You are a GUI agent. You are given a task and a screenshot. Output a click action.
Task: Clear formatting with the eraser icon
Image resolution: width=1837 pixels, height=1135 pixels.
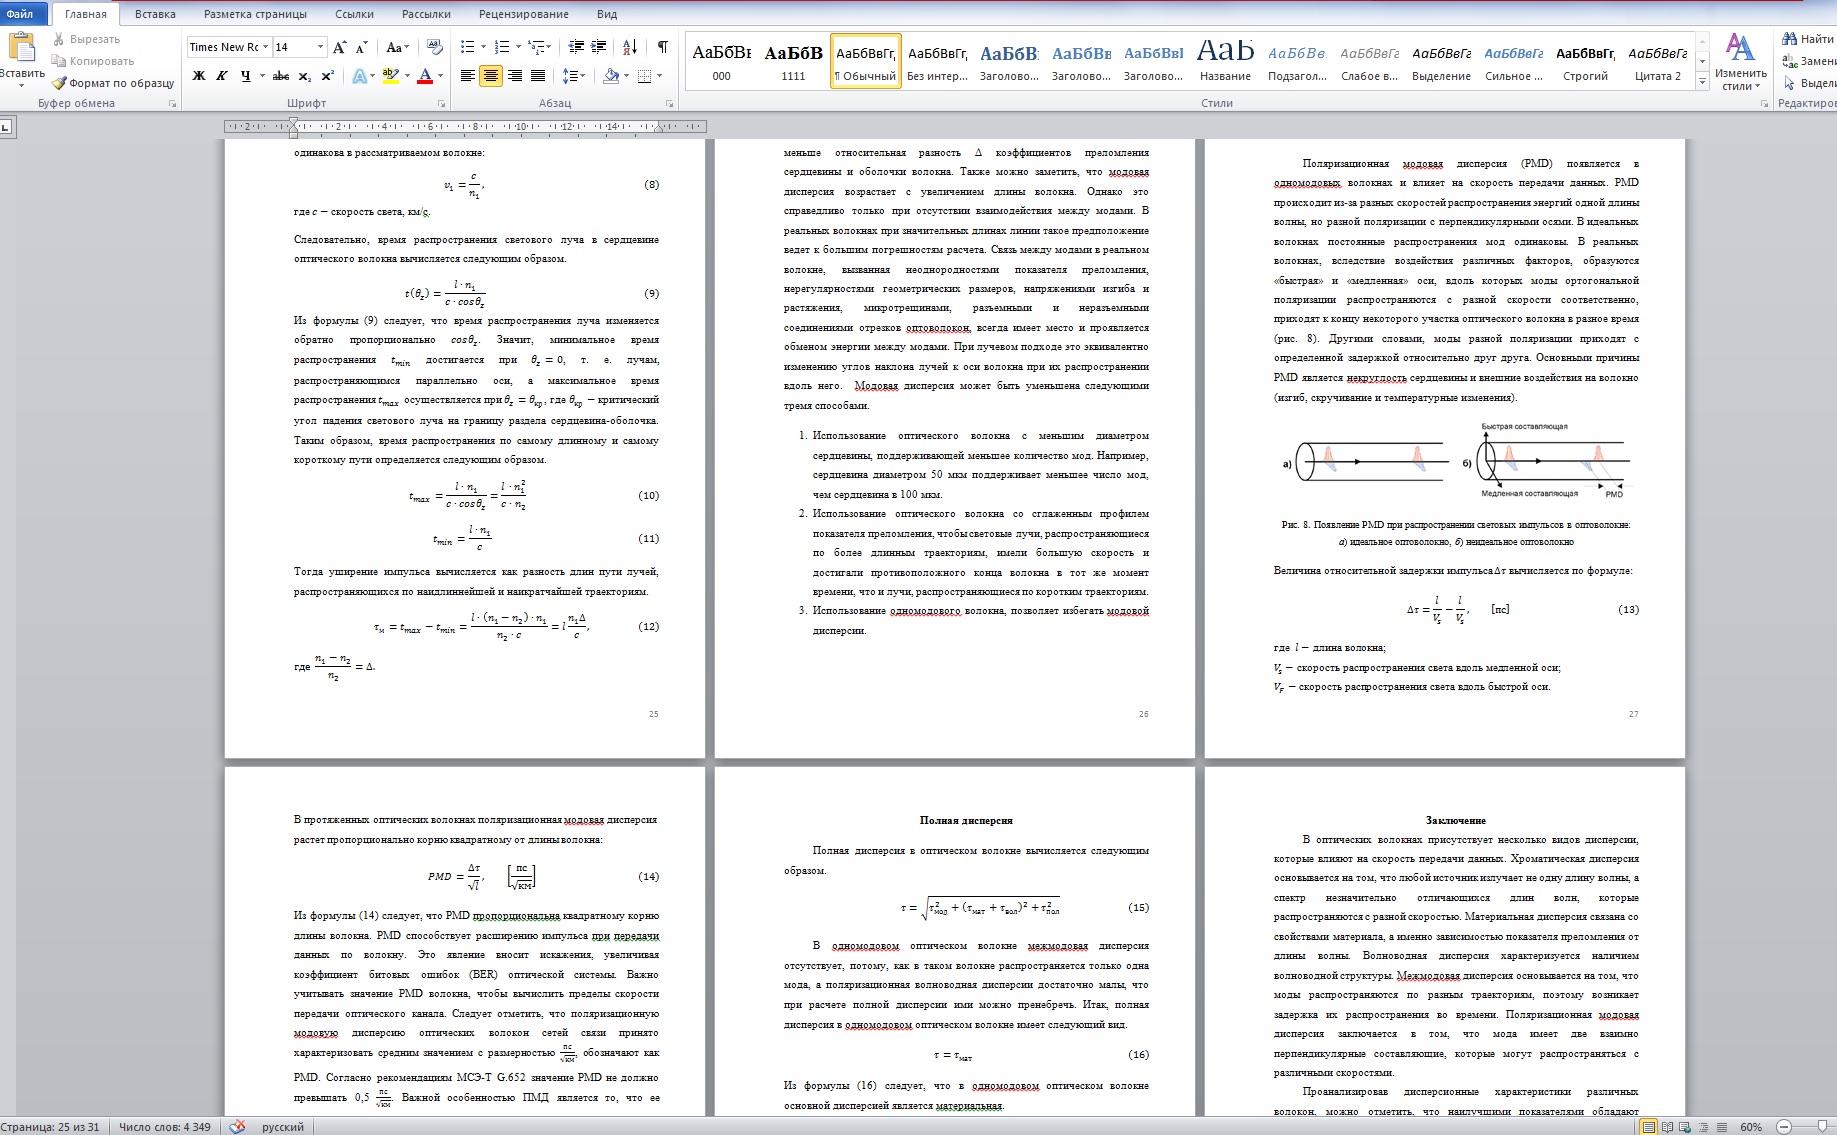[434, 47]
